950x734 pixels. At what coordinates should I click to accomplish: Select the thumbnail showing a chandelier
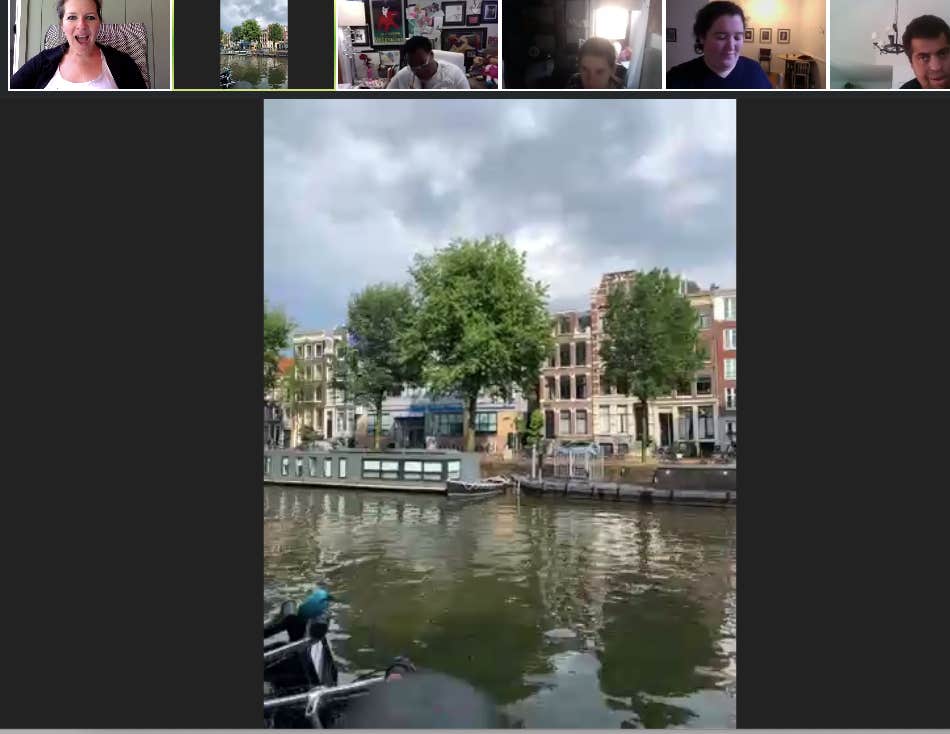[x=889, y=45]
